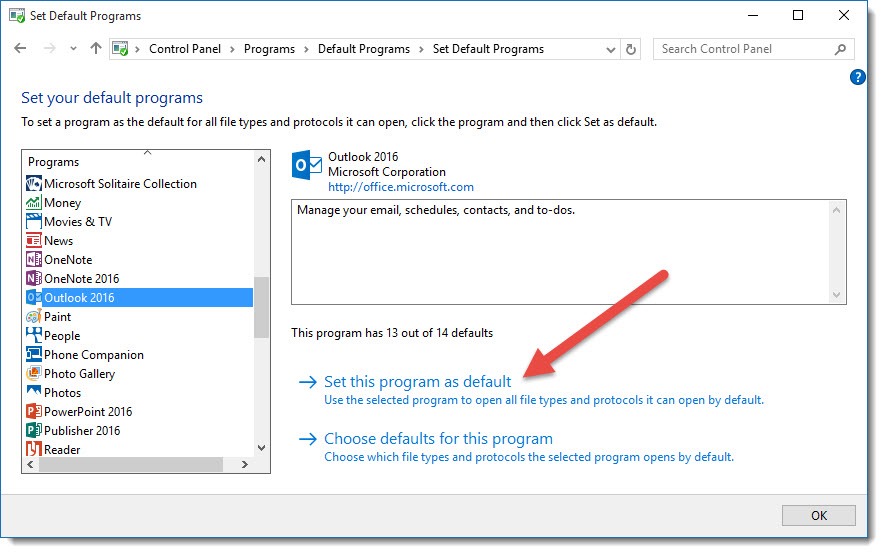Viewport: 883px width, 553px height.
Task: Click the programs list vertical scrollbar thumb
Action: click(261, 307)
